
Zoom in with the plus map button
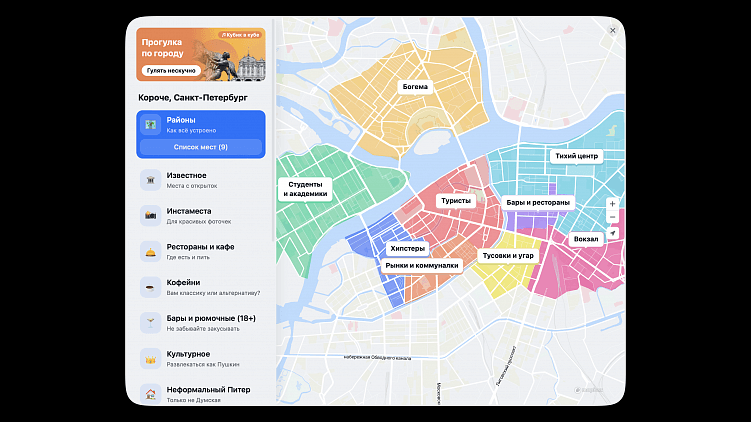coord(613,204)
